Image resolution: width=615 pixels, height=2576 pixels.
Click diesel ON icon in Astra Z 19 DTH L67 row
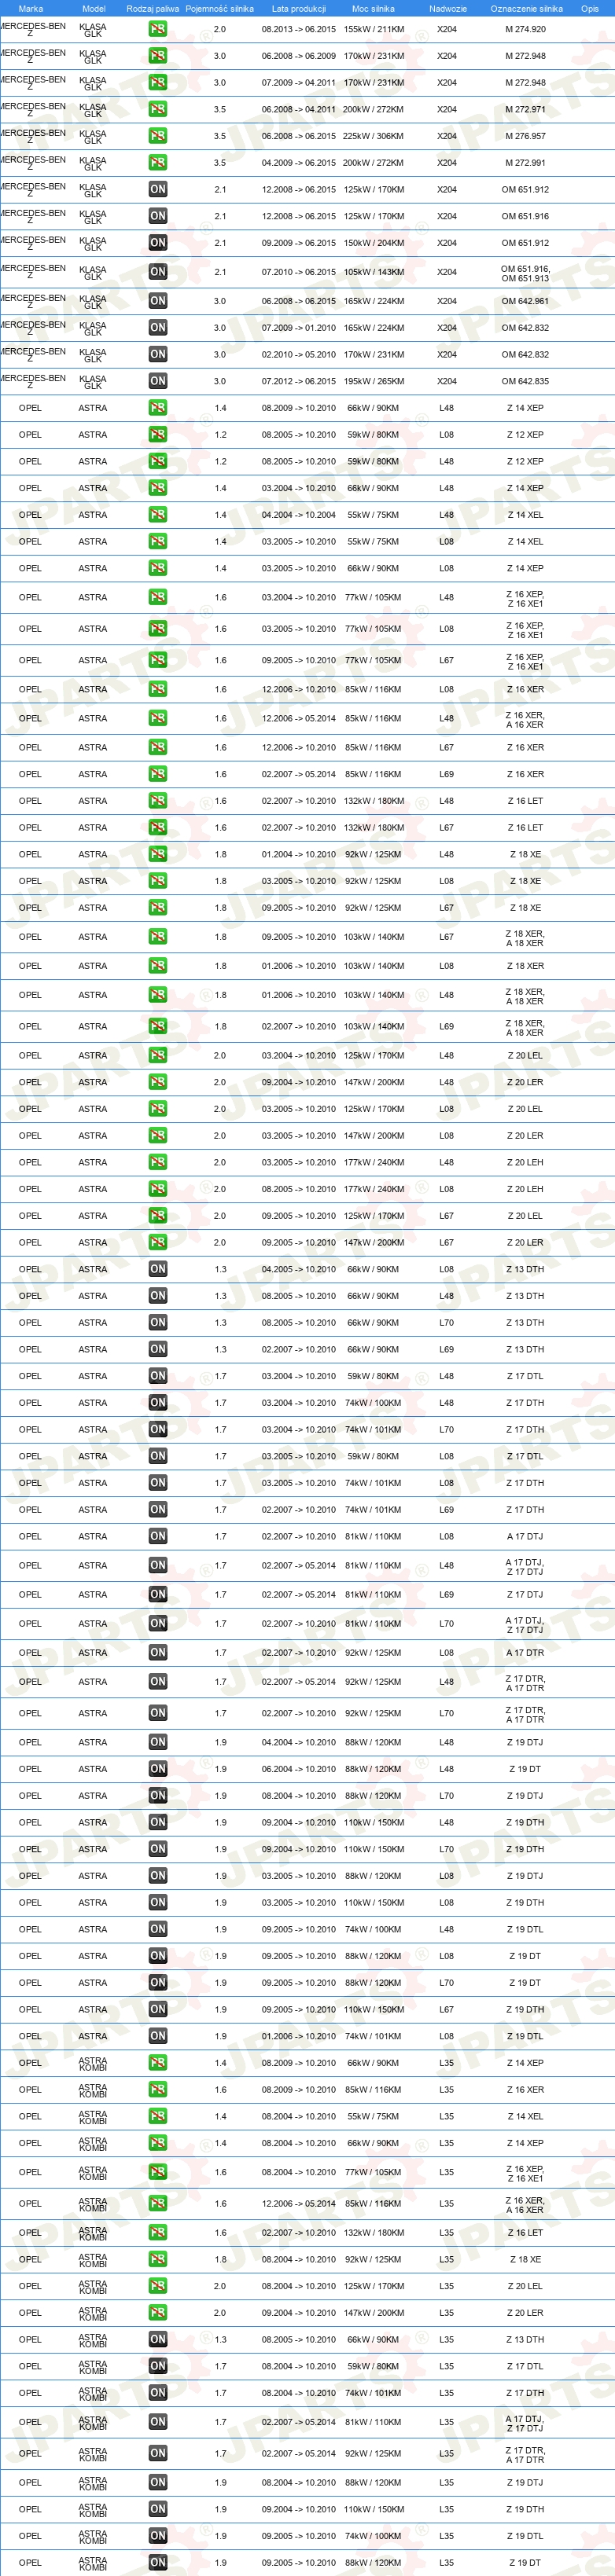tap(158, 2010)
